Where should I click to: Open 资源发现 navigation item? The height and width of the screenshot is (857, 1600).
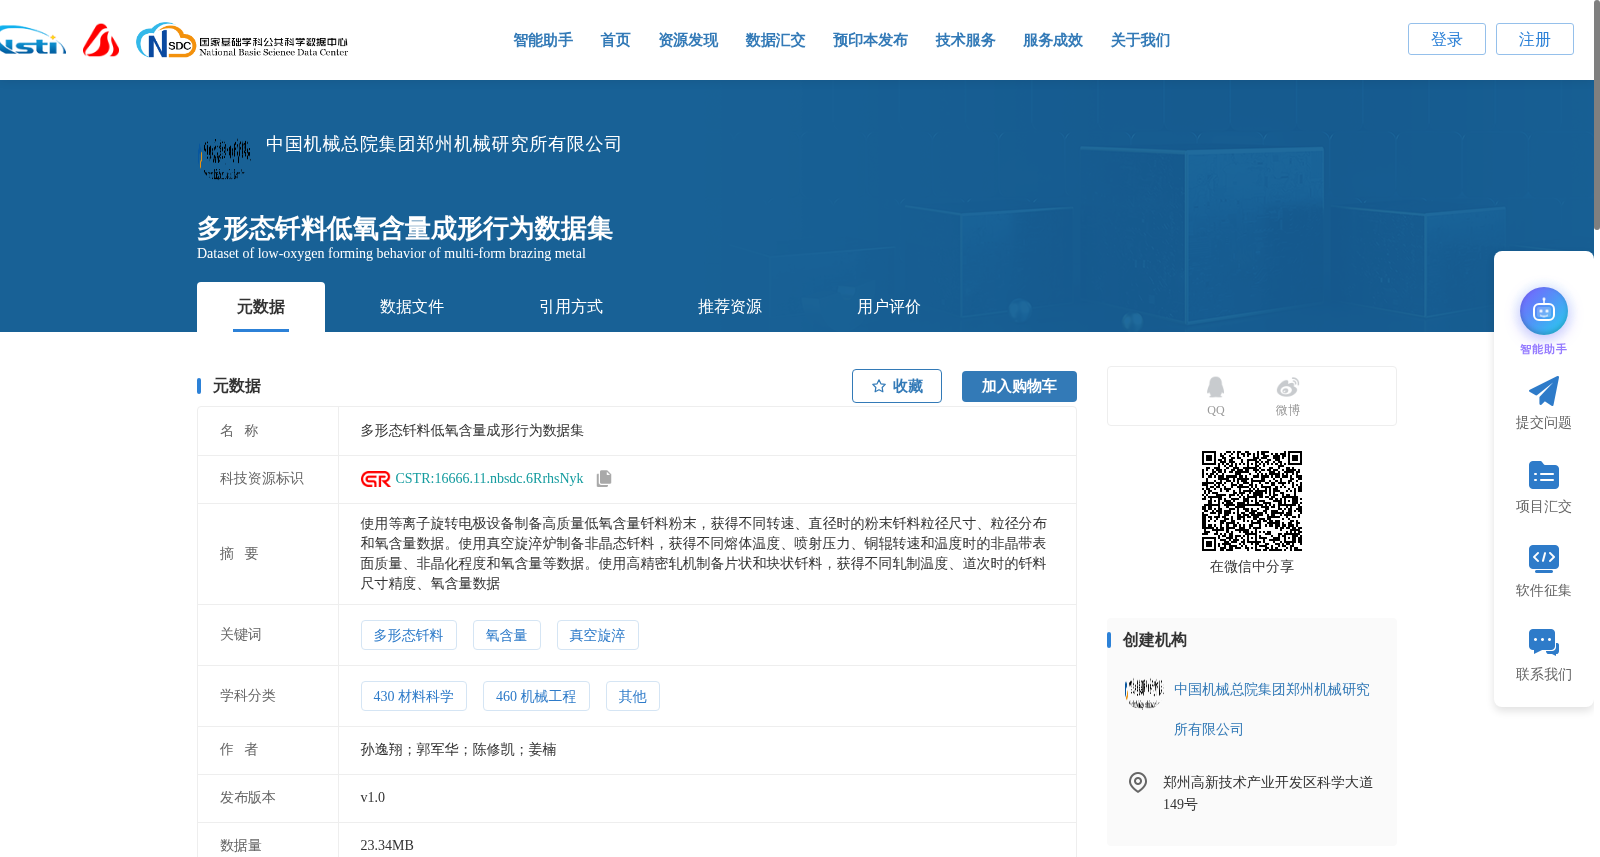(688, 40)
